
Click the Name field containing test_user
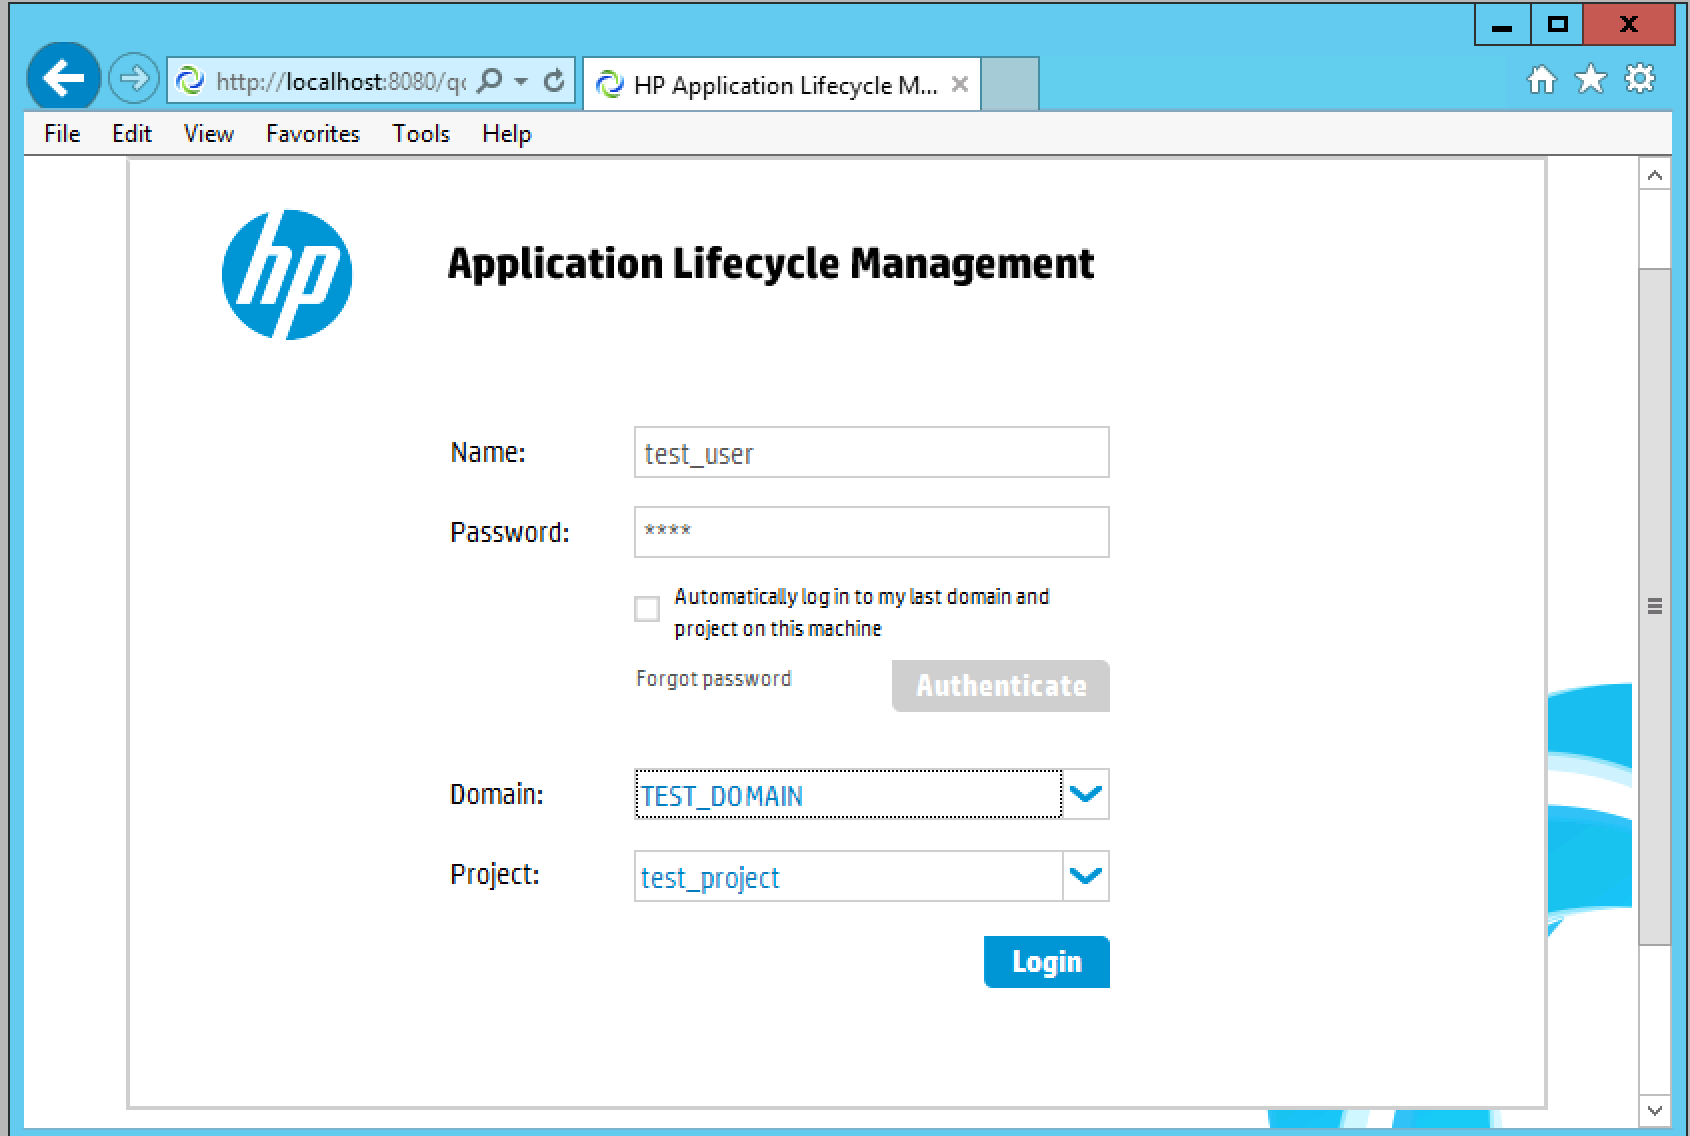click(872, 452)
